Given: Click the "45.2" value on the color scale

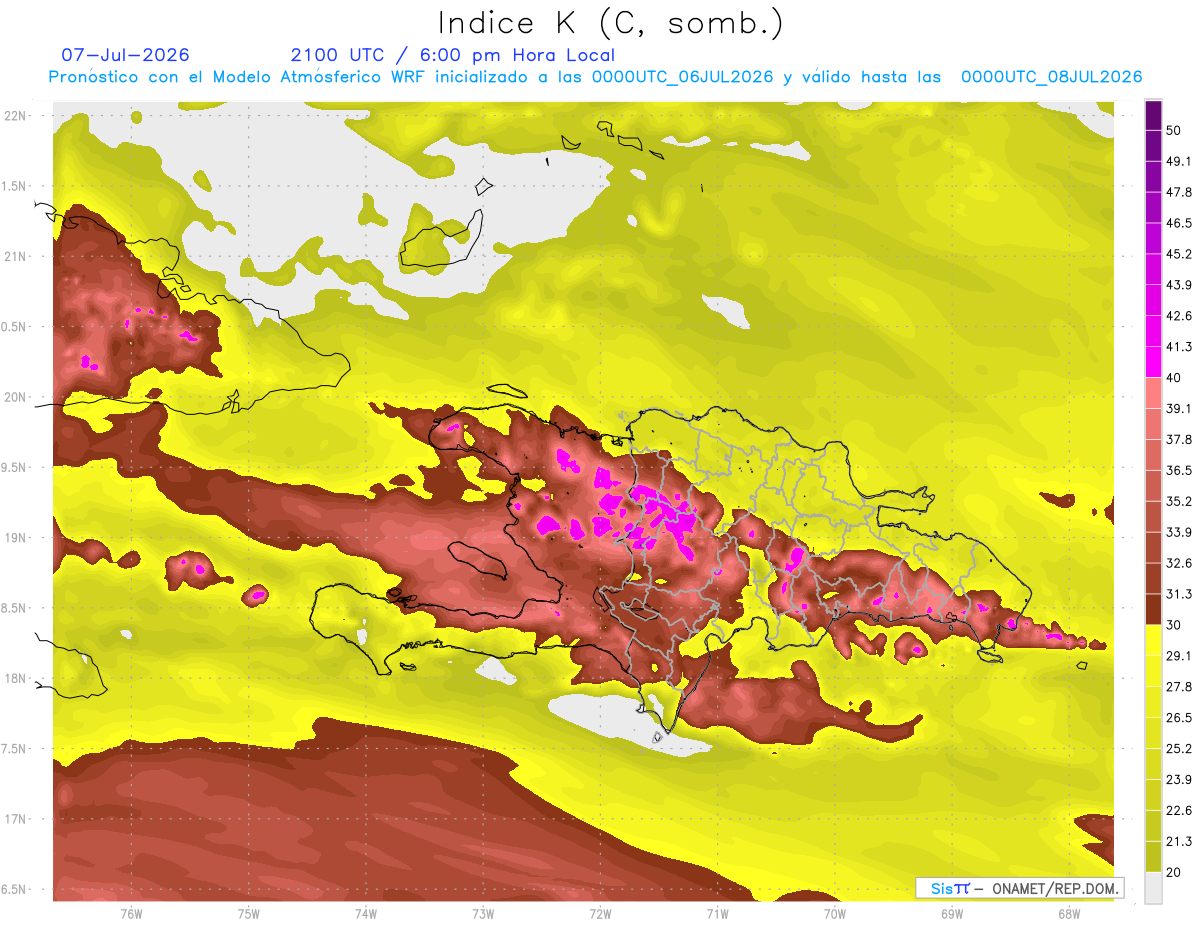Looking at the screenshot, I should 1179,254.
